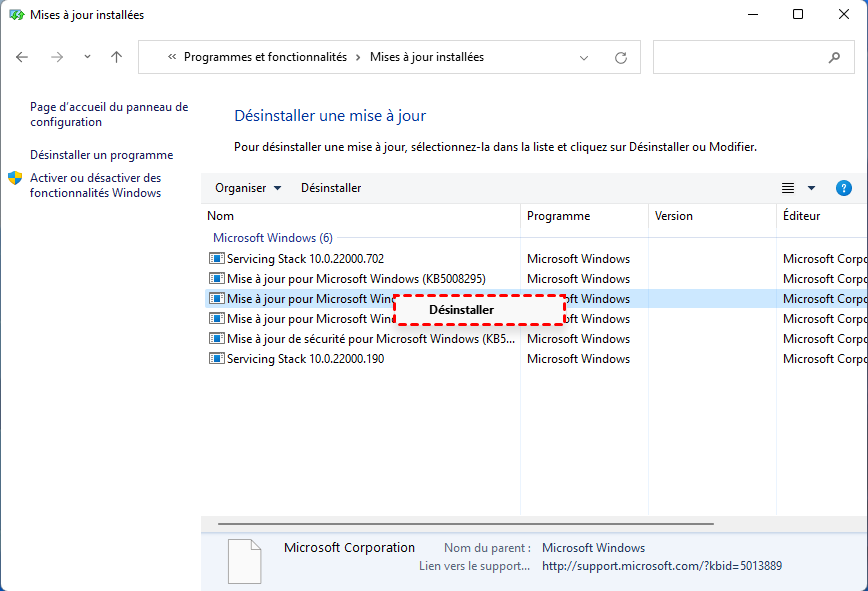Click Désinstaller in the toolbar
This screenshot has width=868, height=591.
[331, 188]
